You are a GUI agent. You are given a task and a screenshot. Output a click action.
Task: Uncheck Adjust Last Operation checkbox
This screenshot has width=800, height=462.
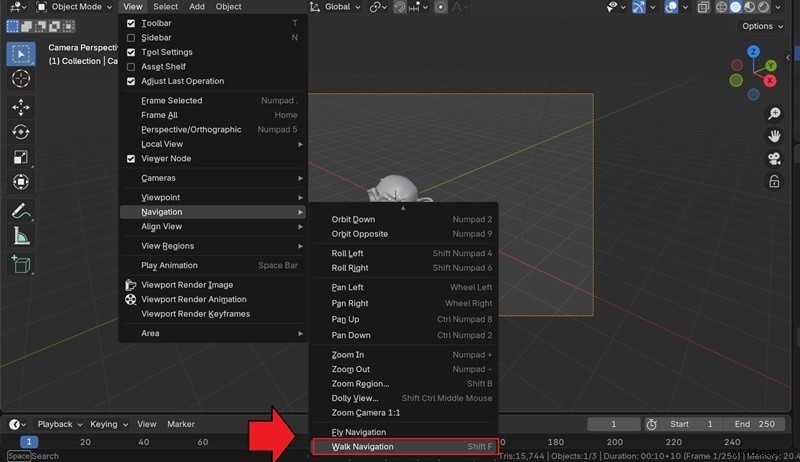[x=131, y=82]
